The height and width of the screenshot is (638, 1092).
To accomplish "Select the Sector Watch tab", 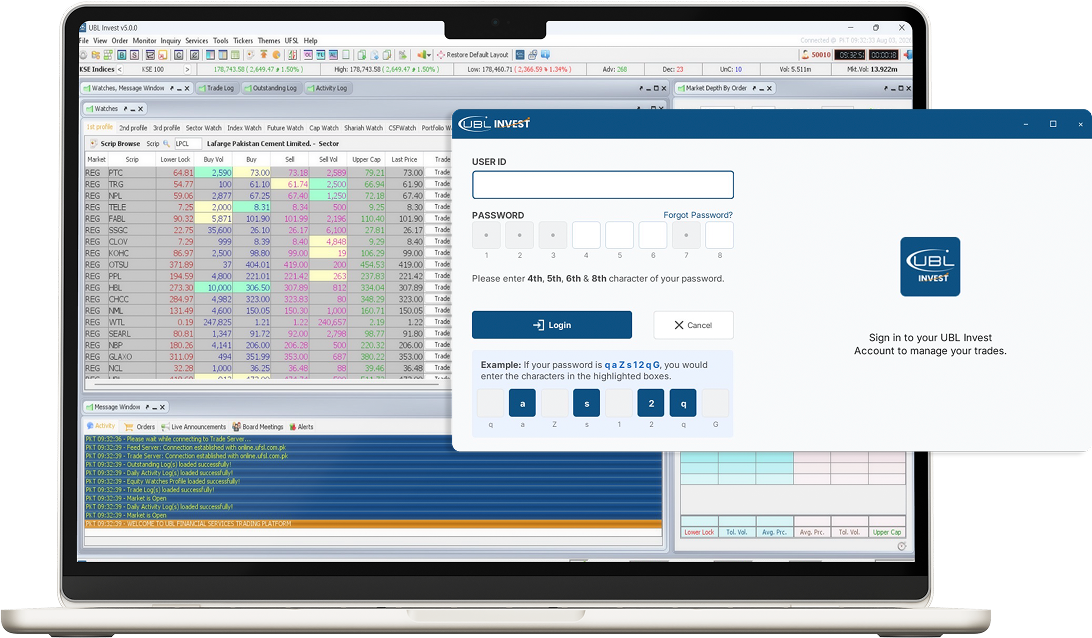I will click(203, 128).
